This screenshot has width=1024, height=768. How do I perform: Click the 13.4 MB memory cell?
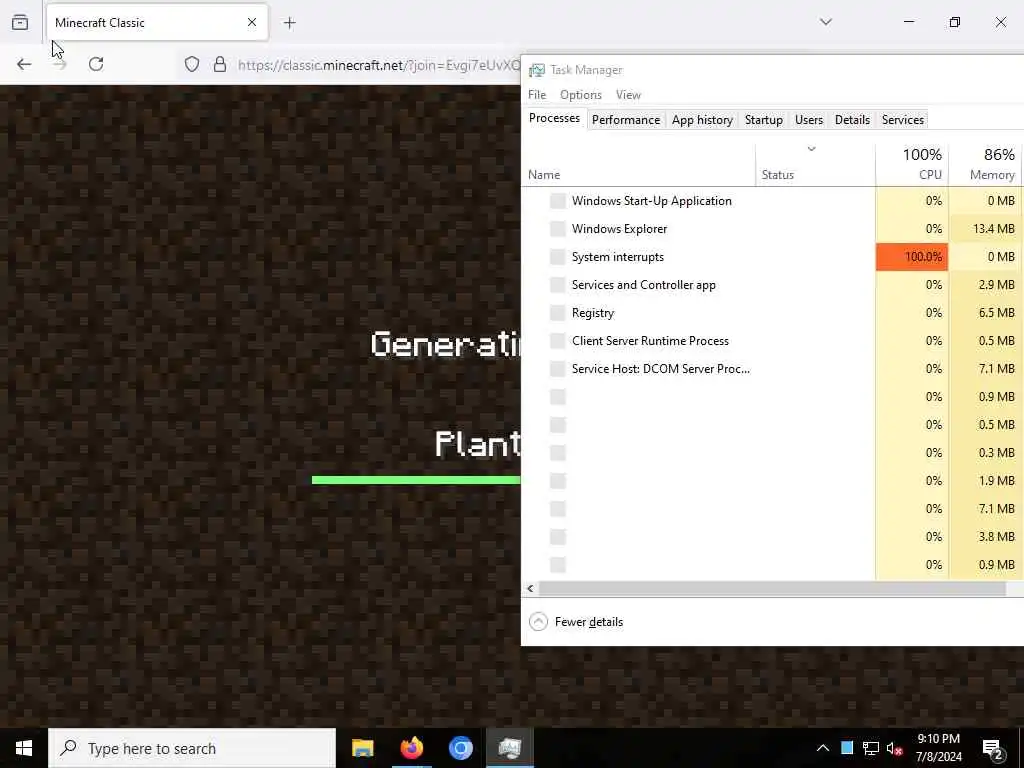tap(987, 229)
